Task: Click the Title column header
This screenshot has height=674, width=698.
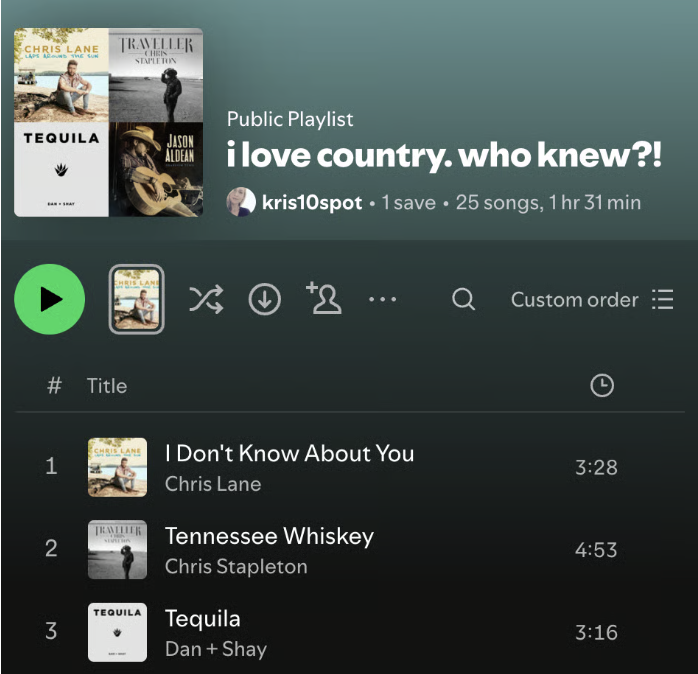Action: pos(107,386)
